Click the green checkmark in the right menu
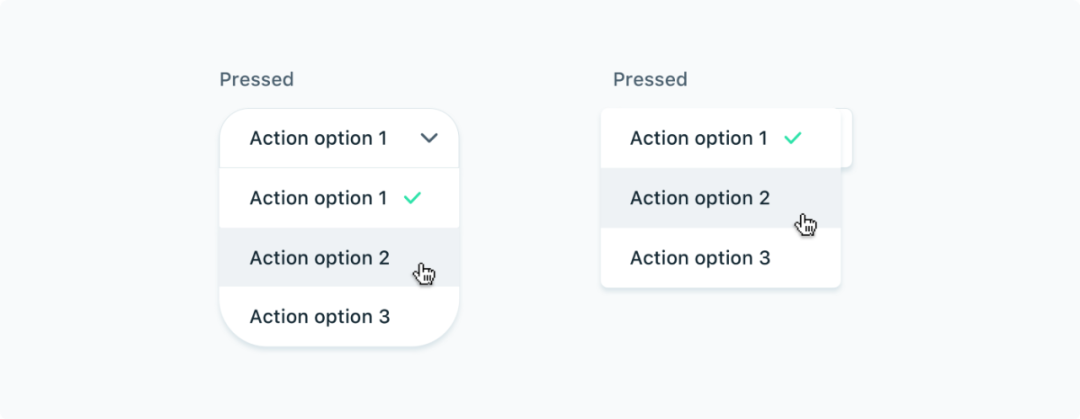This screenshot has height=419, width=1080. (792, 138)
